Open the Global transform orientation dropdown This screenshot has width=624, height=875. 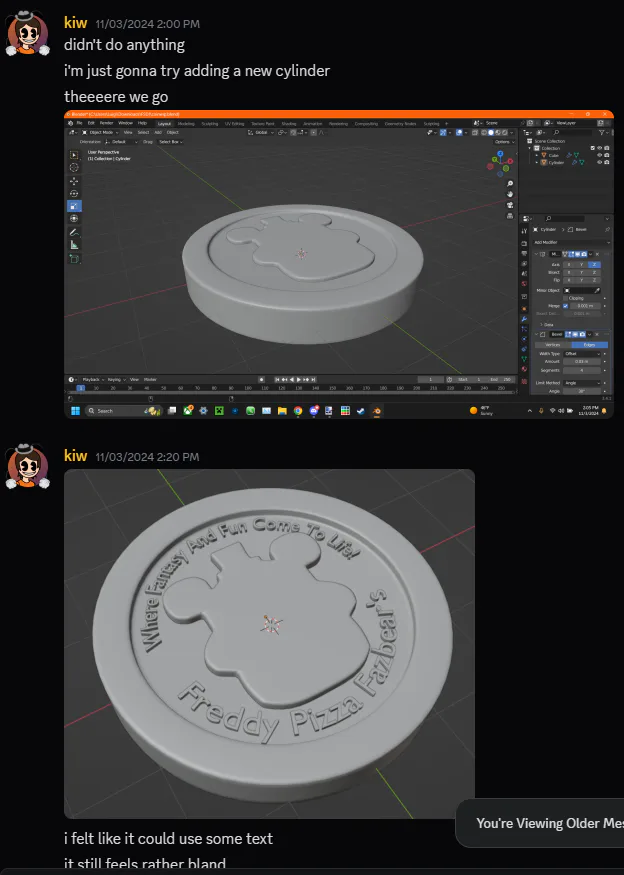(262, 132)
